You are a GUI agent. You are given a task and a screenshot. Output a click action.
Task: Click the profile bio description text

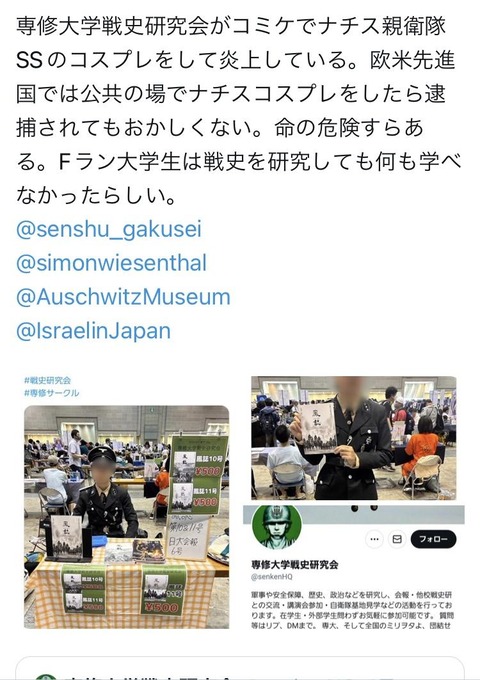(x=352, y=610)
